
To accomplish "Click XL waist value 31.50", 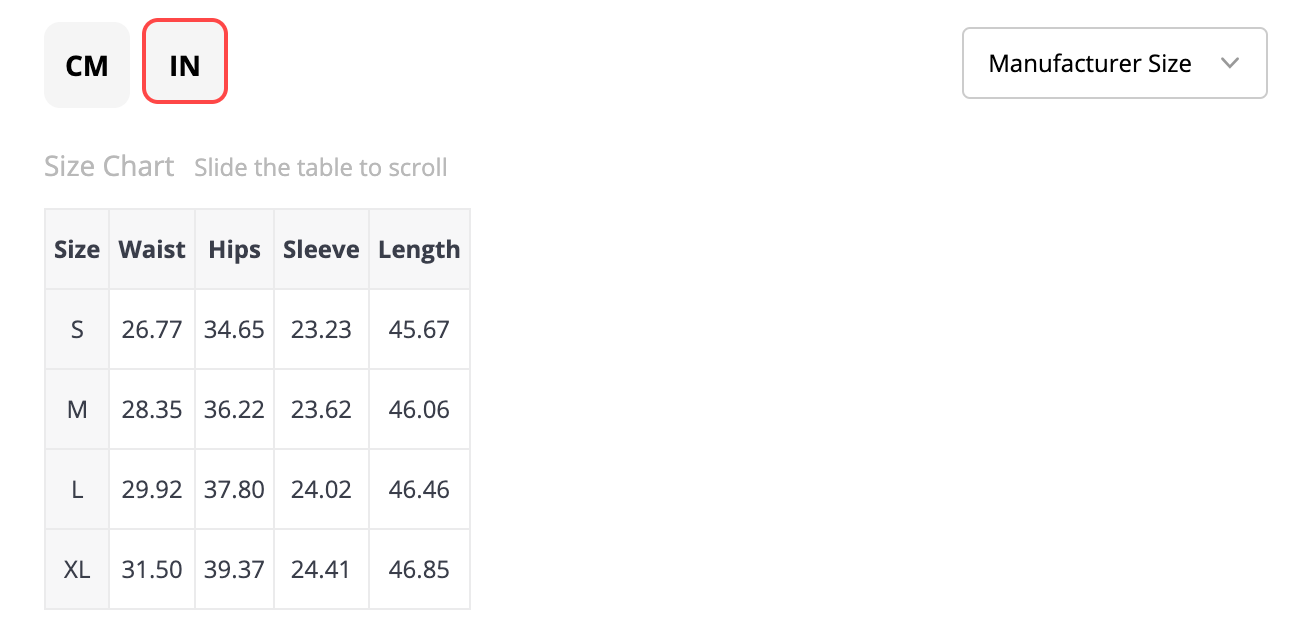I will [152, 570].
